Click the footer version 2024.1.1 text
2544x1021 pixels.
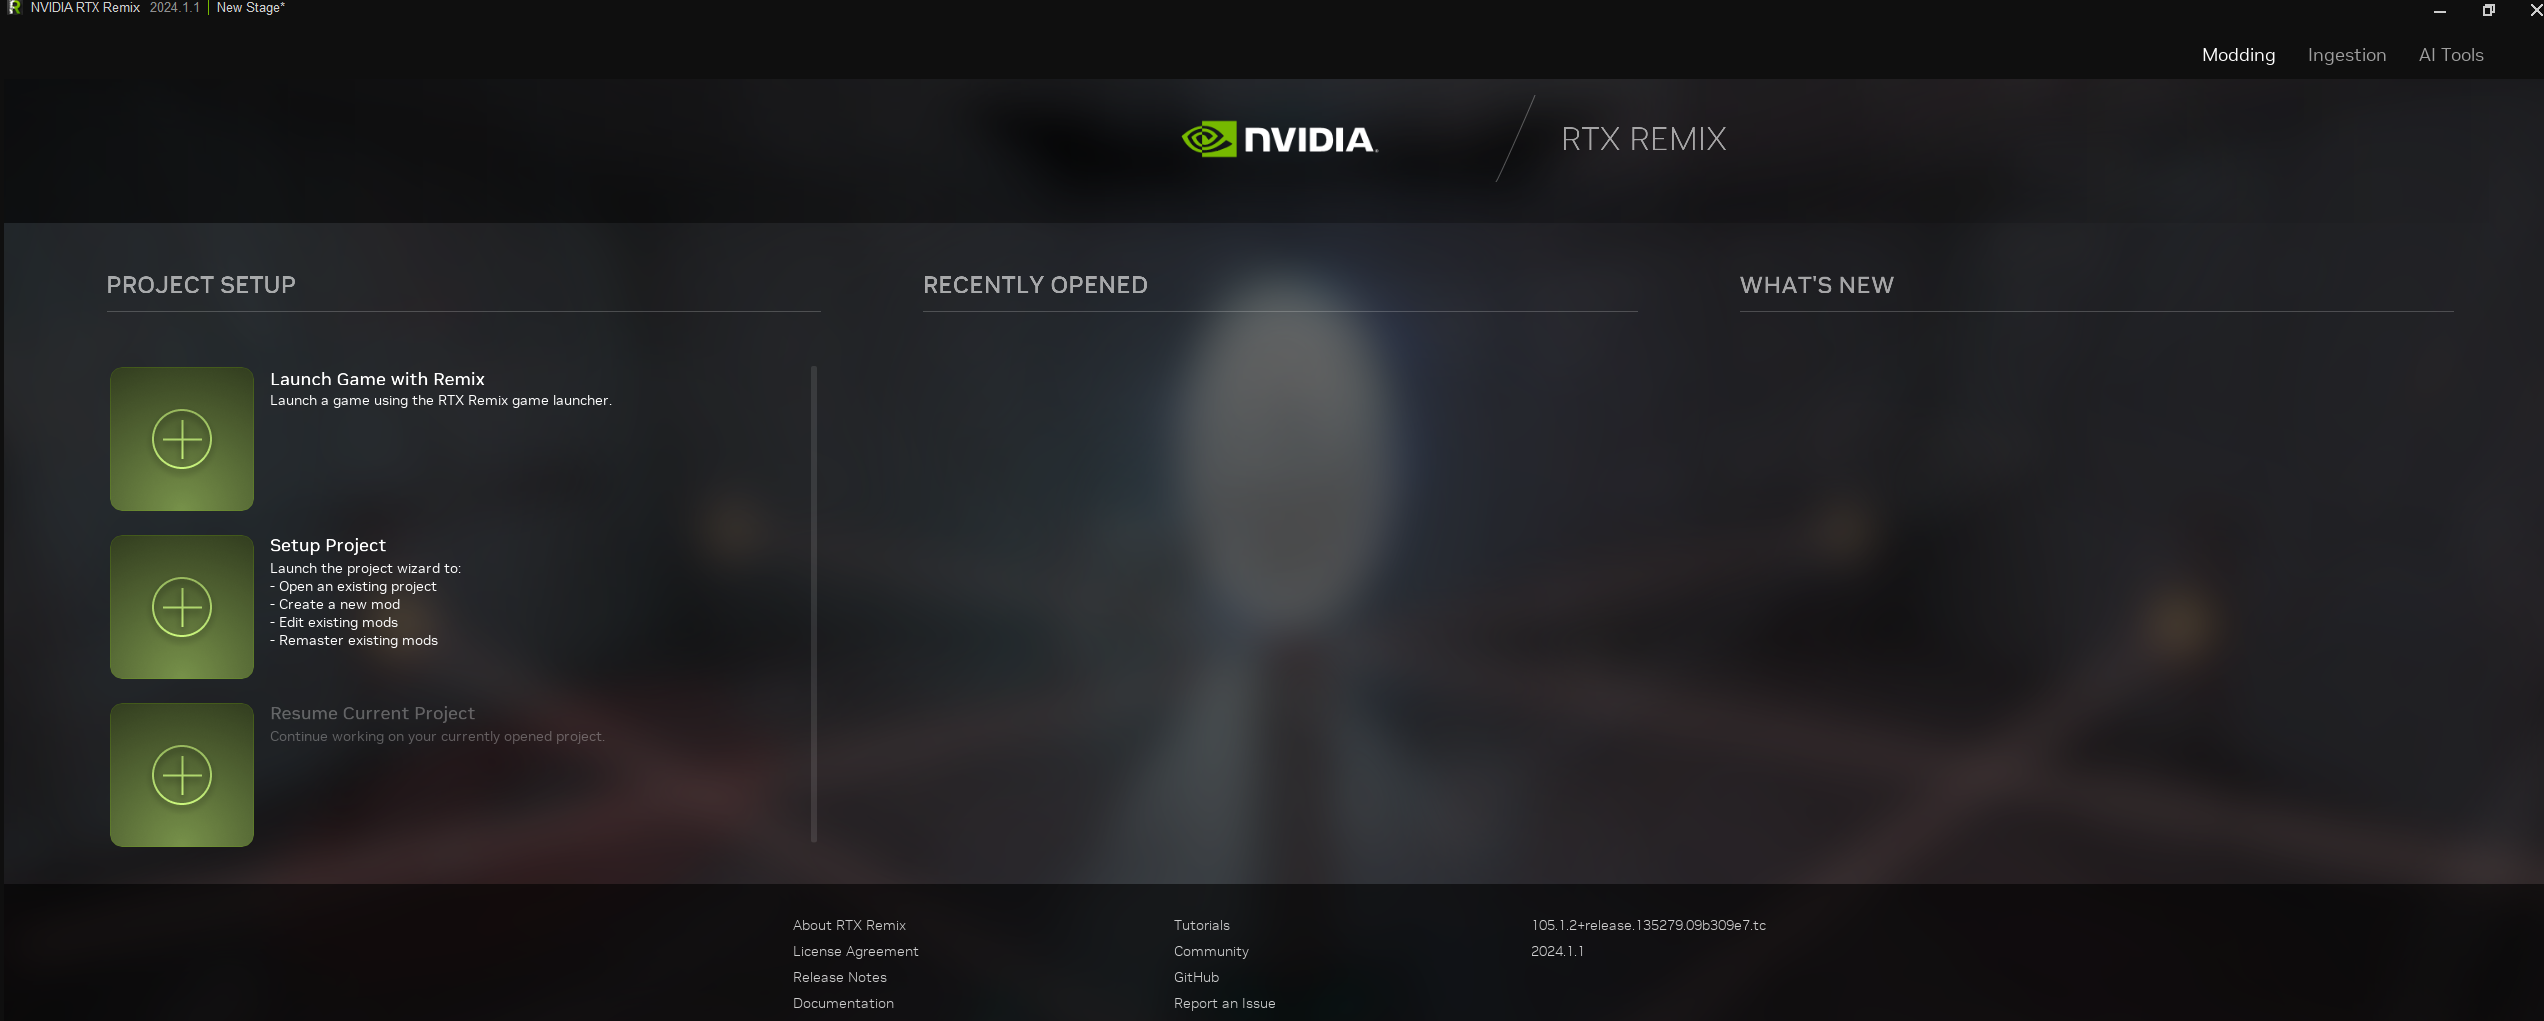coord(1557,951)
